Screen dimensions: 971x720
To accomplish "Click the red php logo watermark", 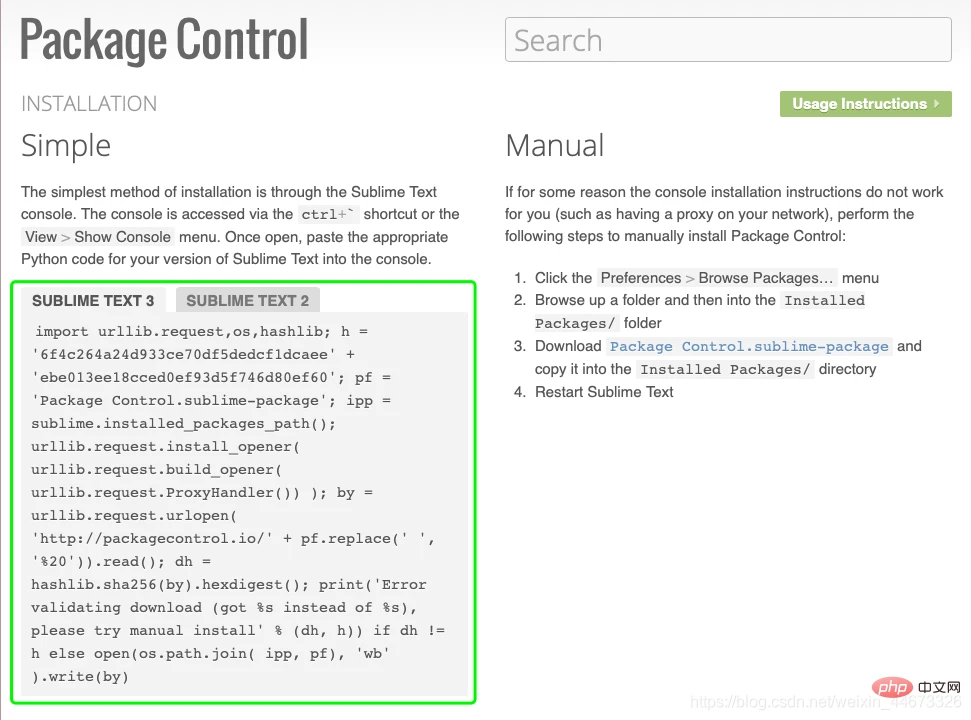I will point(892,687).
